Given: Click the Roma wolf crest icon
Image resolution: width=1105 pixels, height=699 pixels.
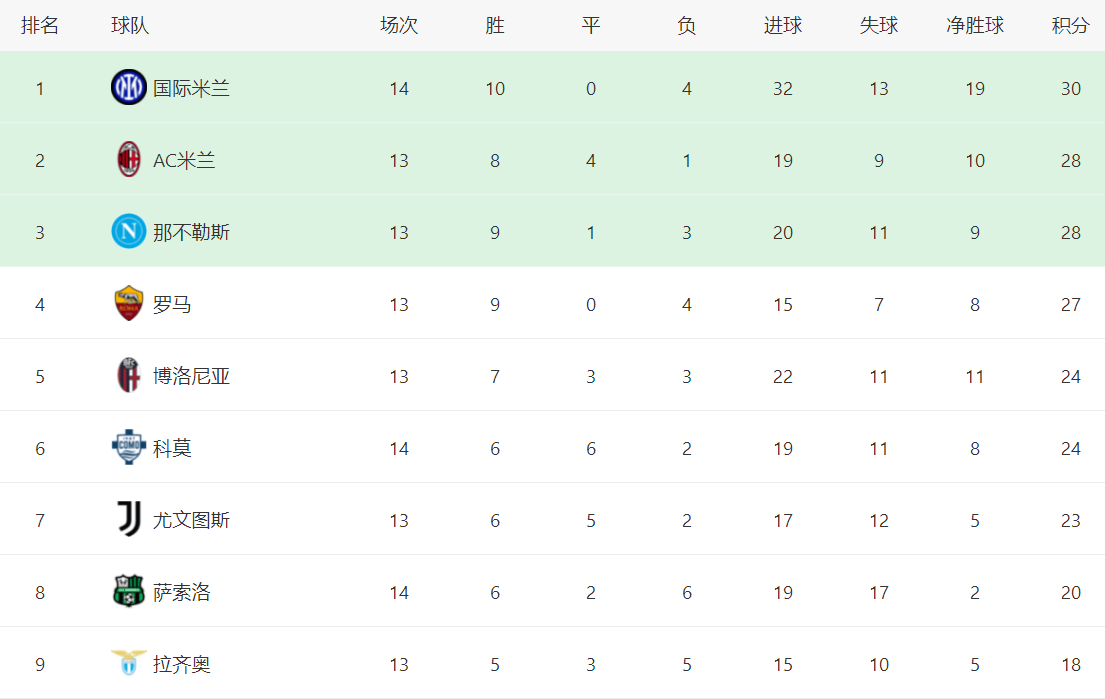Looking at the screenshot, I should [128, 304].
